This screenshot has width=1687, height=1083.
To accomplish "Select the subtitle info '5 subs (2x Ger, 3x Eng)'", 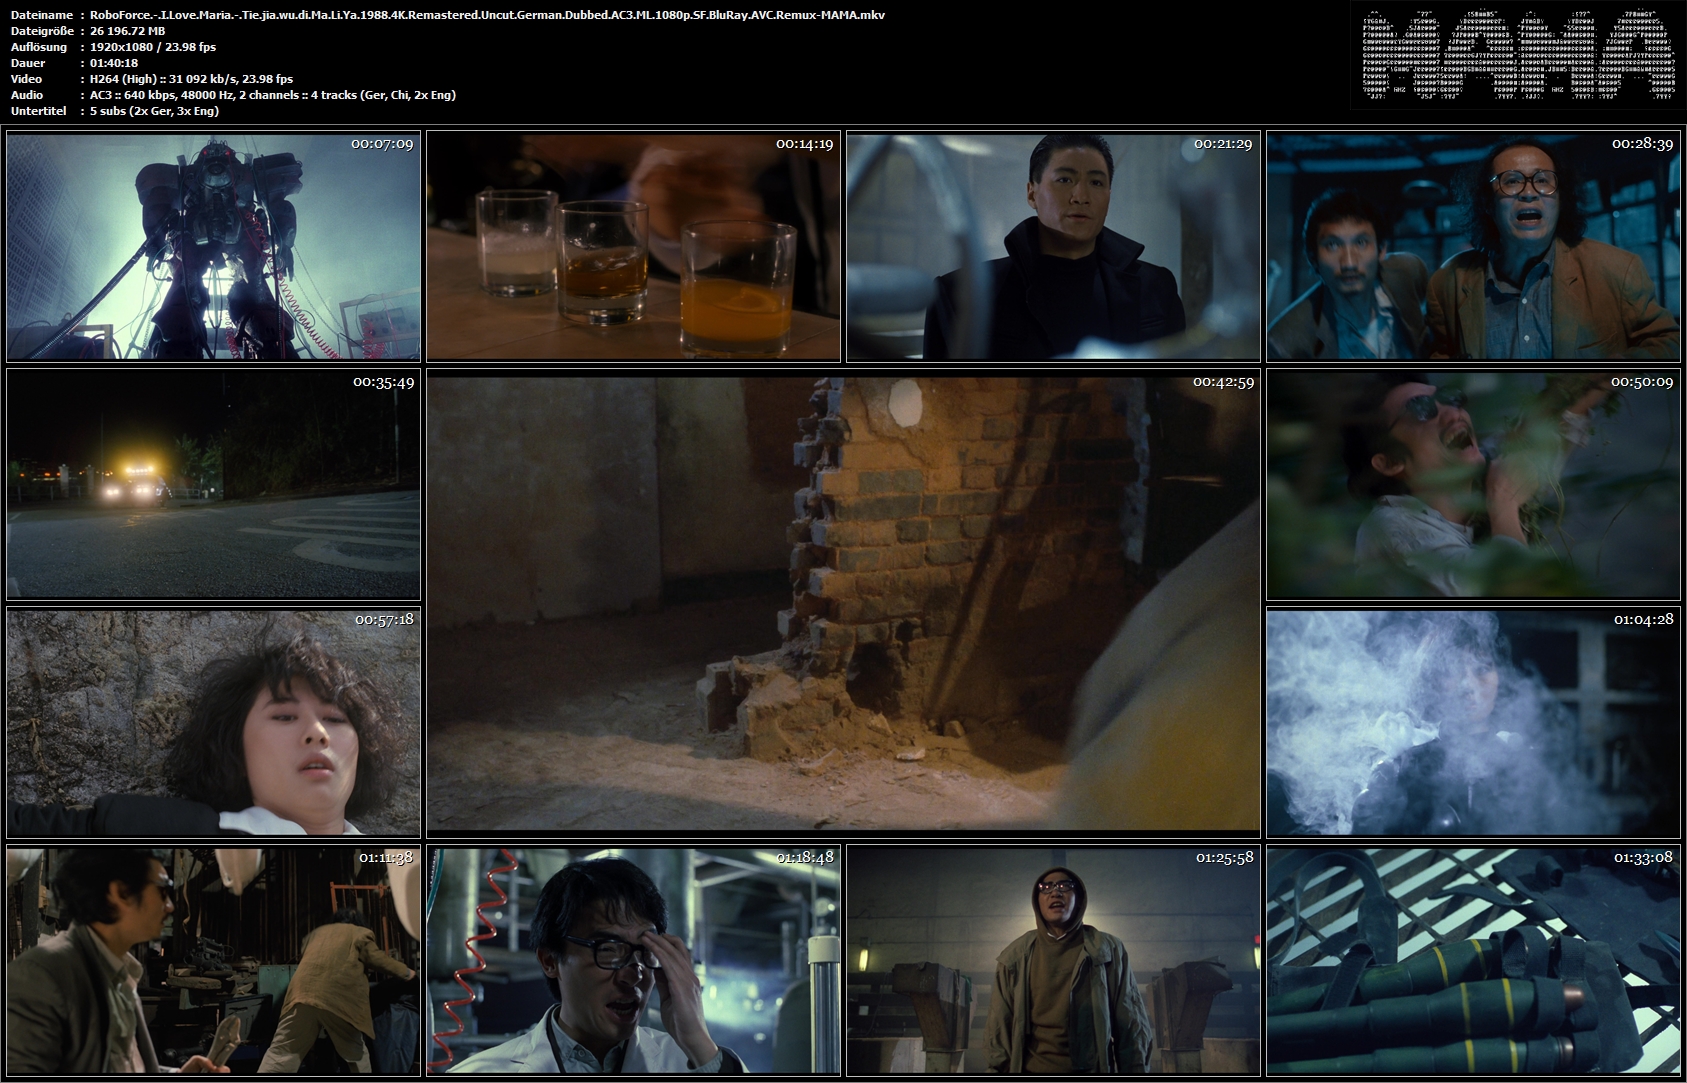I will point(155,111).
